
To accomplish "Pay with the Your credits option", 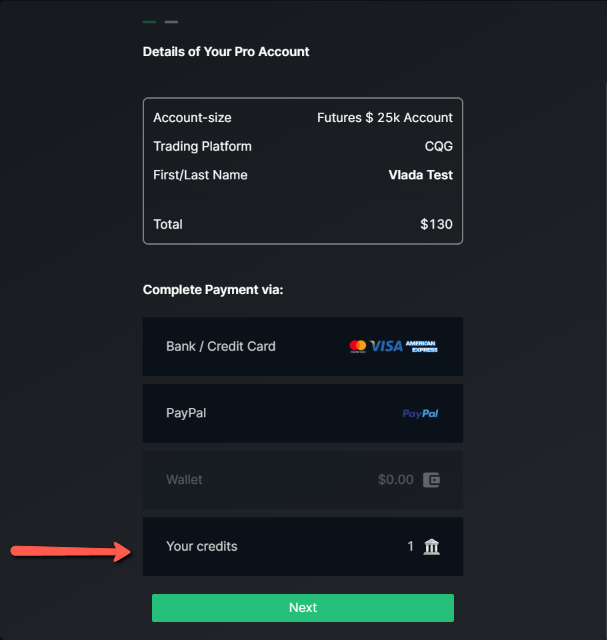I will [x=202, y=546].
